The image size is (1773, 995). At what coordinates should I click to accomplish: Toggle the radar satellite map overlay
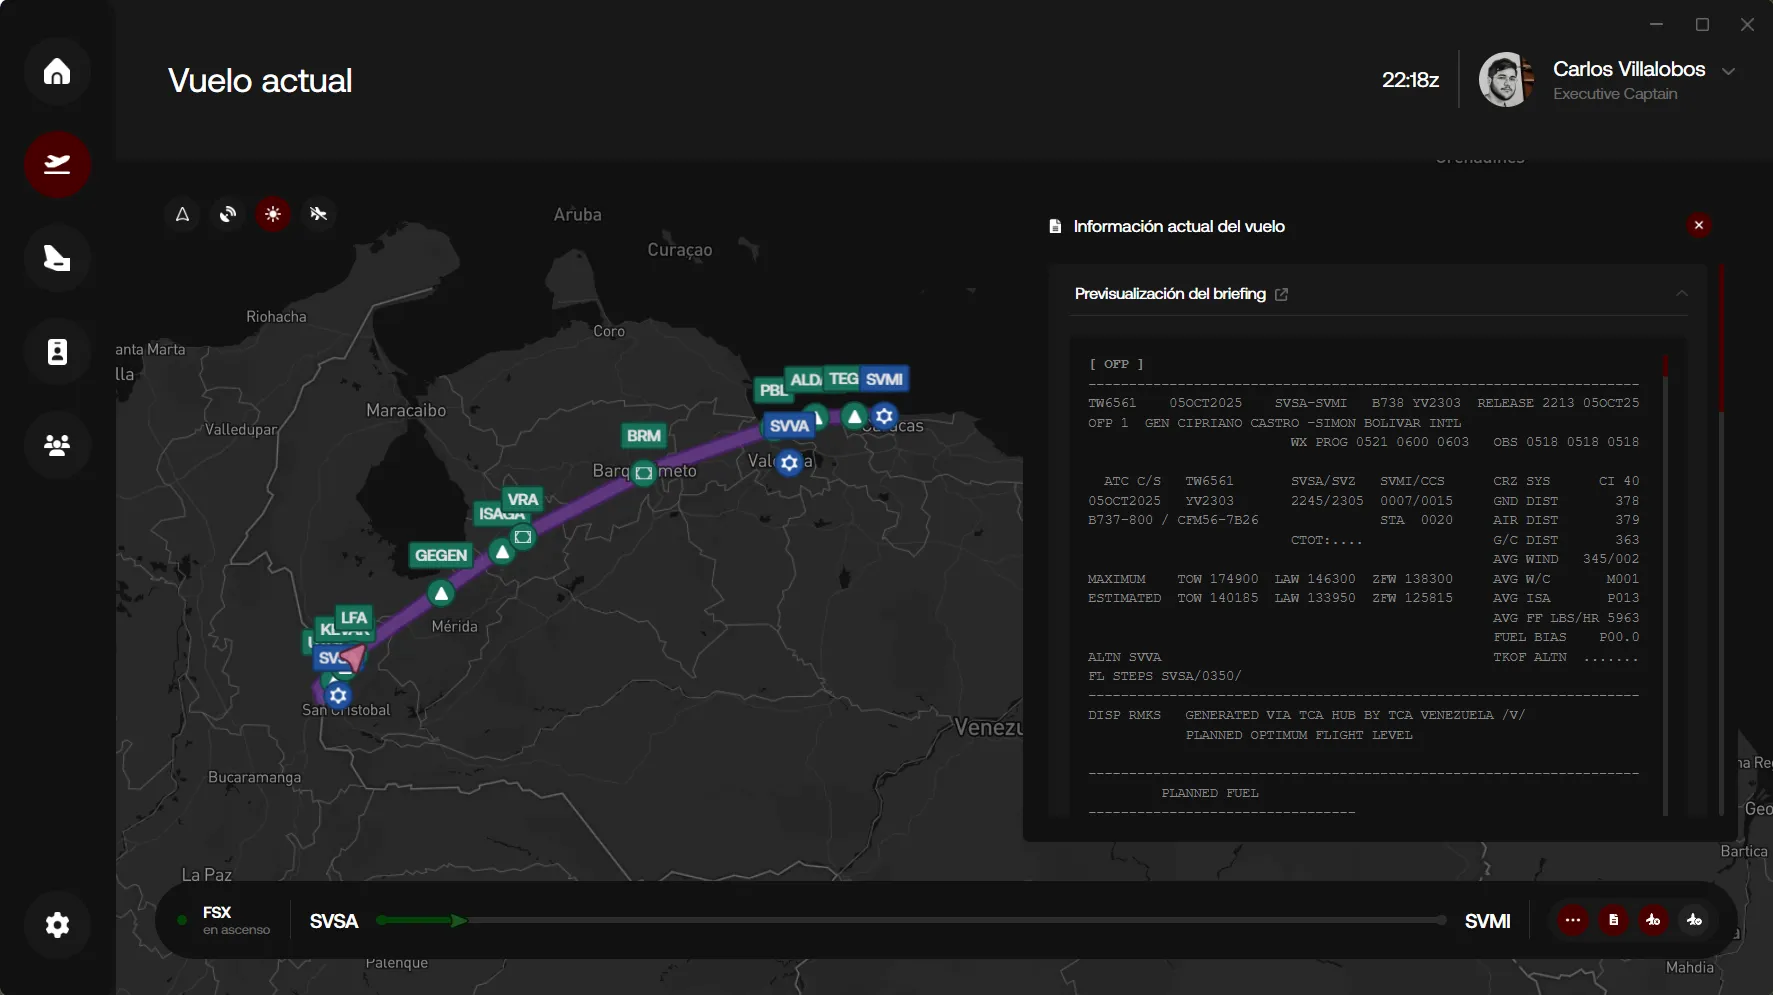point(228,214)
